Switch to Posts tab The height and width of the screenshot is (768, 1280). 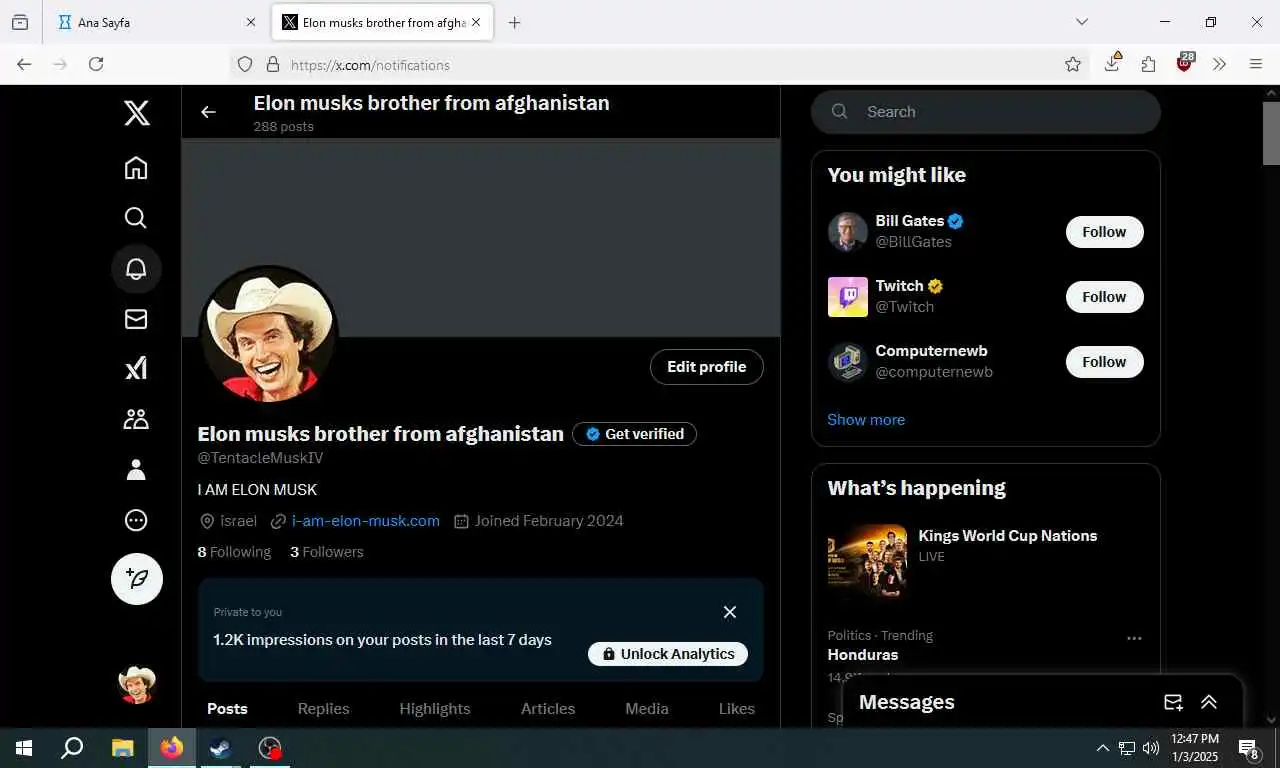point(227,708)
